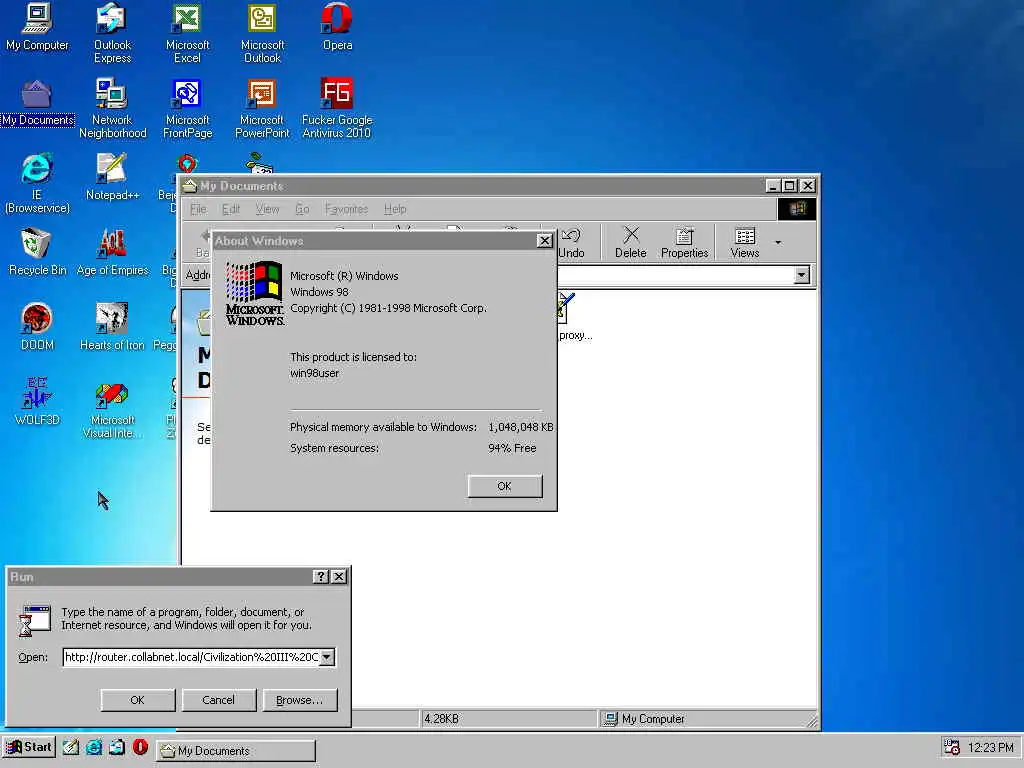The image size is (1024, 768).
Task: Launch the Hearts of Iron shortcut
Action: coord(112,327)
